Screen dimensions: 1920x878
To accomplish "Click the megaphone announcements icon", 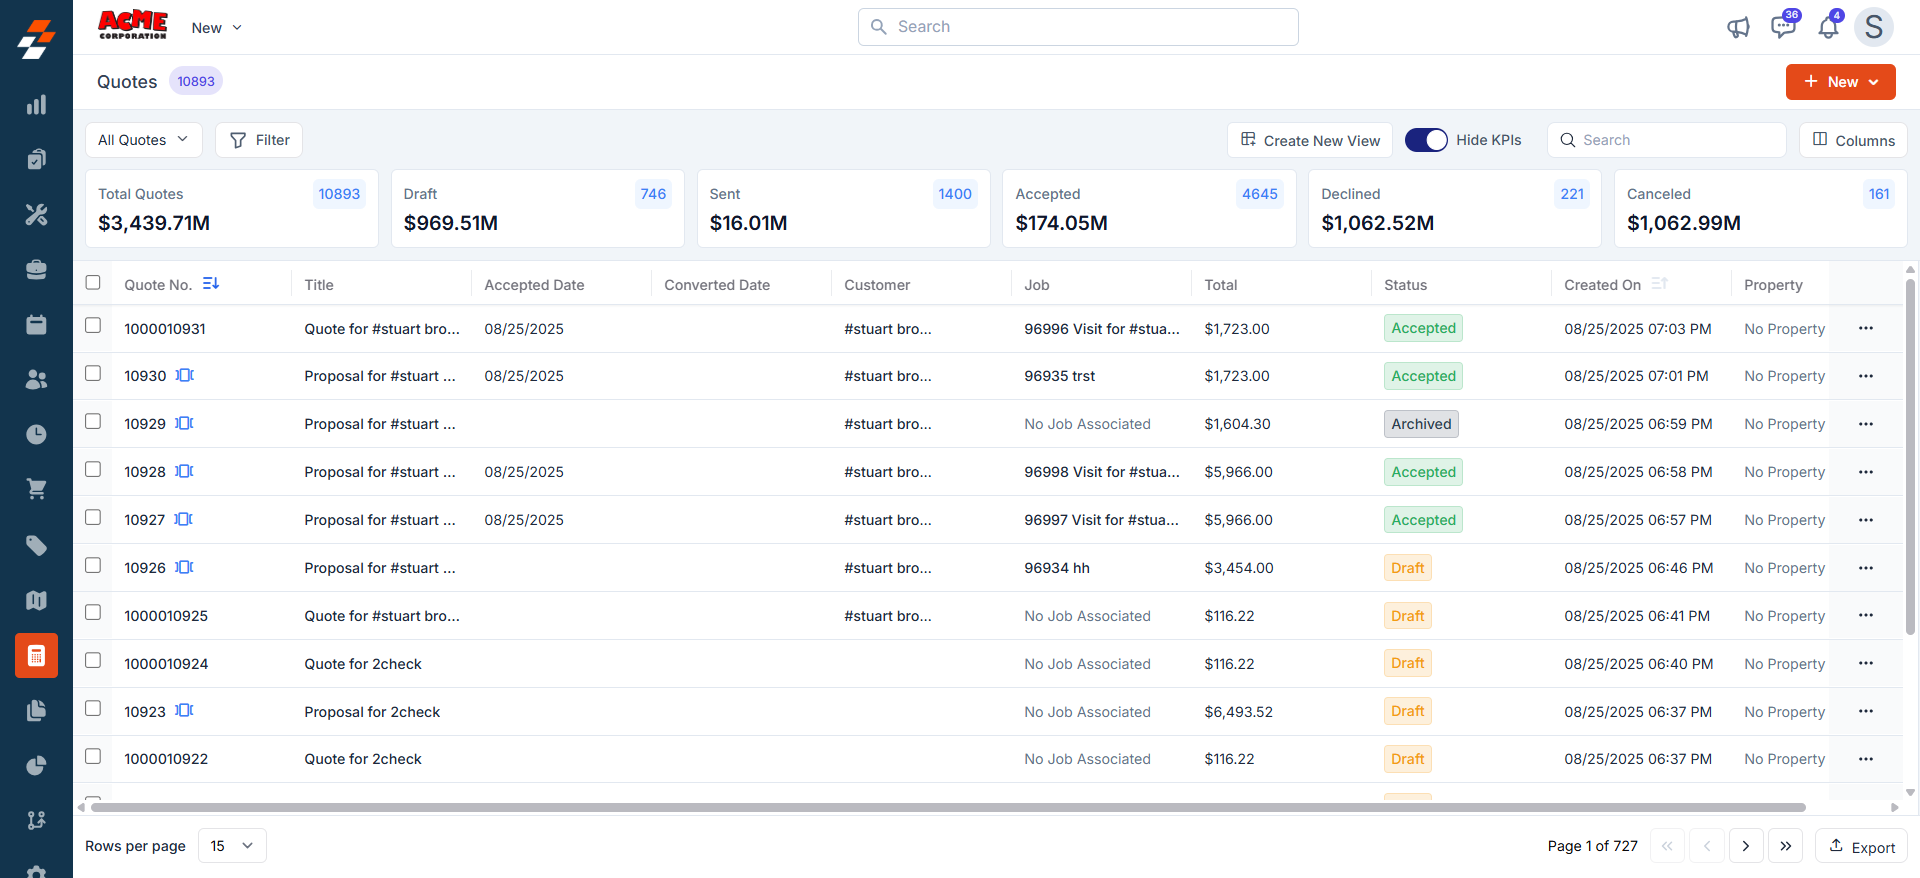I will (1738, 27).
